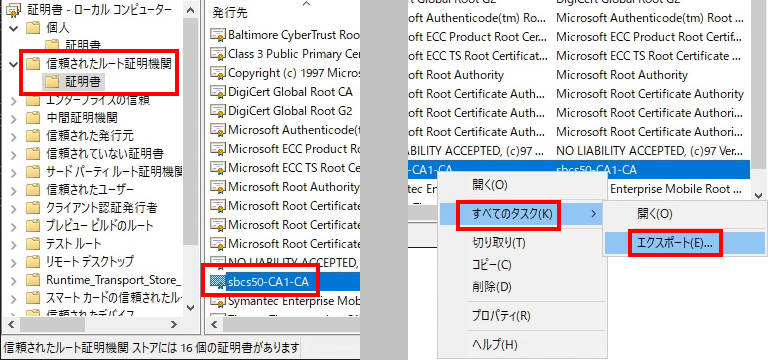Expand the クライアント認証発行者 tree node
Image resolution: width=768 pixels, height=360 pixels.
[x=13, y=208]
